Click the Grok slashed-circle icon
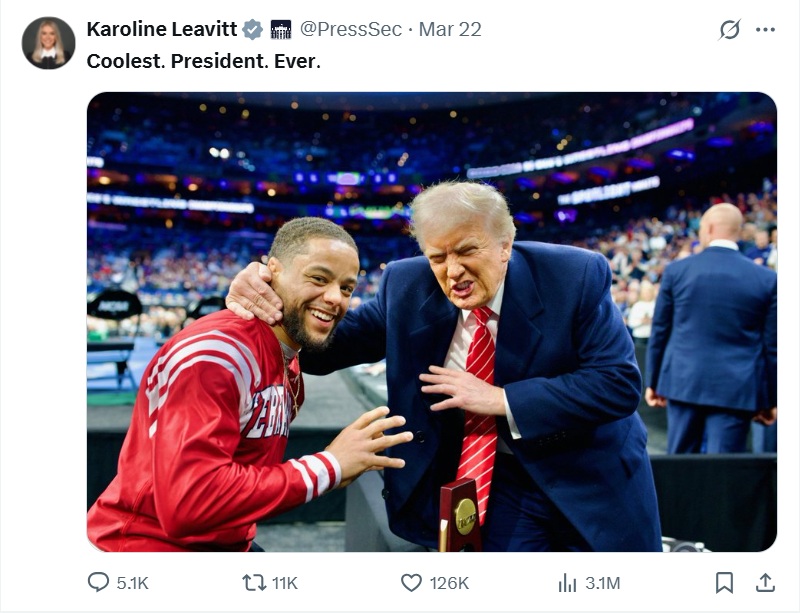 click(x=730, y=30)
